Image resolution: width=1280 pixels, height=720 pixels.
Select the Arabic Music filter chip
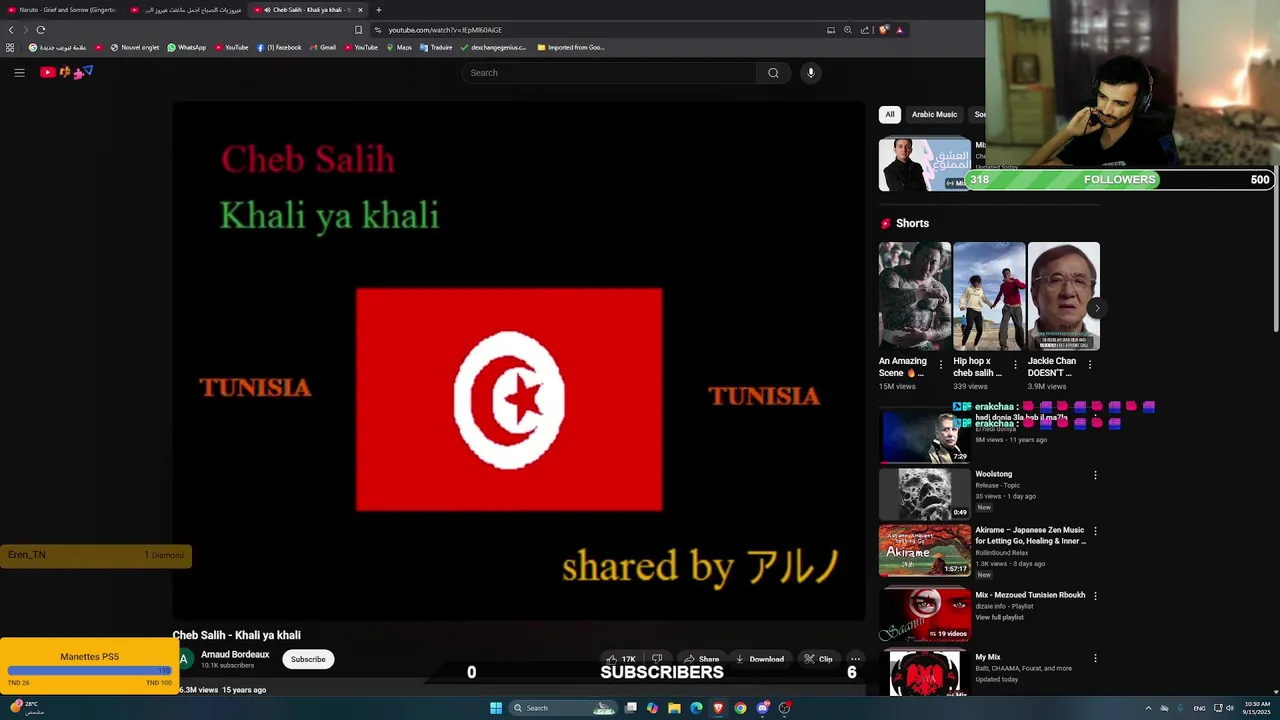(x=934, y=114)
